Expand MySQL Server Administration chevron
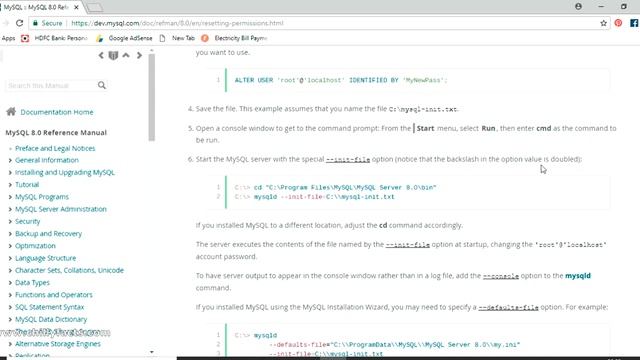The image size is (640, 360). point(10,209)
